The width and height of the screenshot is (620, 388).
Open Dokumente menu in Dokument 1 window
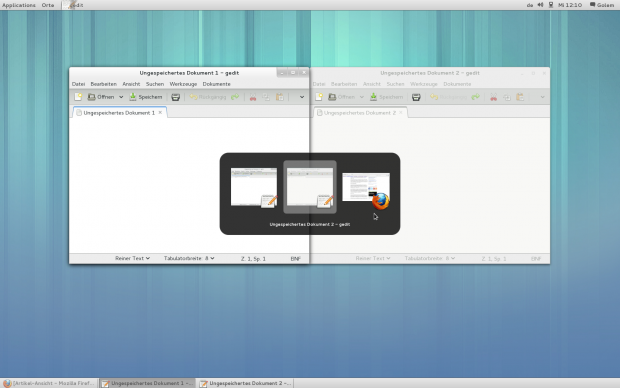(x=216, y=84)
